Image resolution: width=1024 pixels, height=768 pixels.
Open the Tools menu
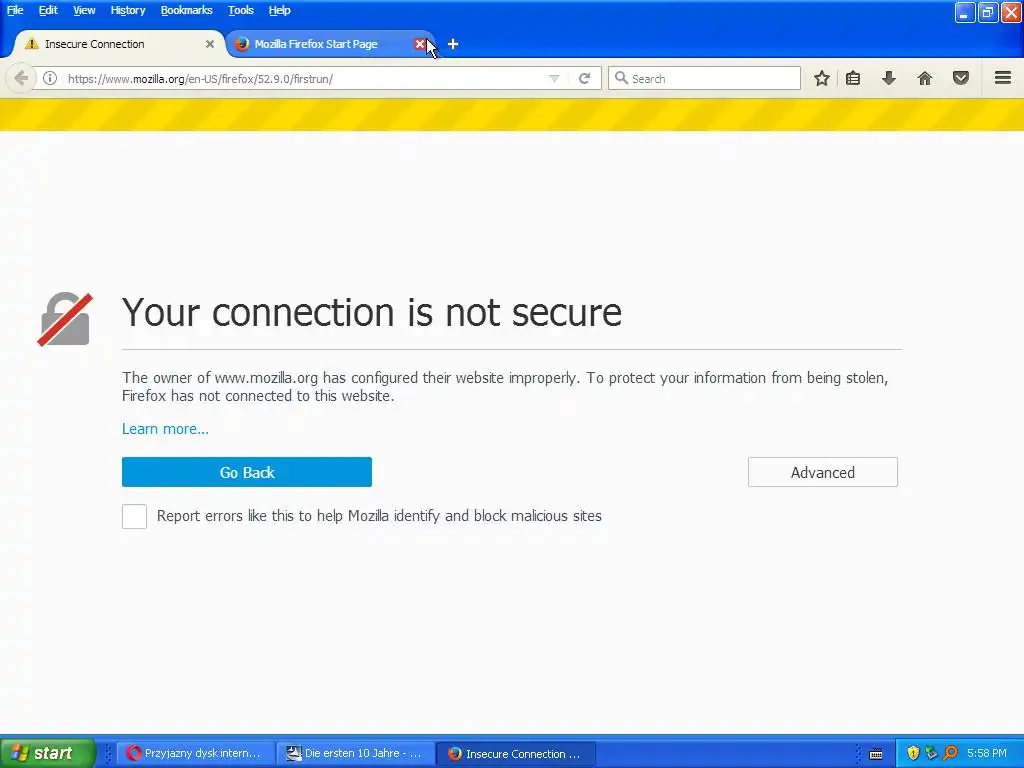point(240,10)
